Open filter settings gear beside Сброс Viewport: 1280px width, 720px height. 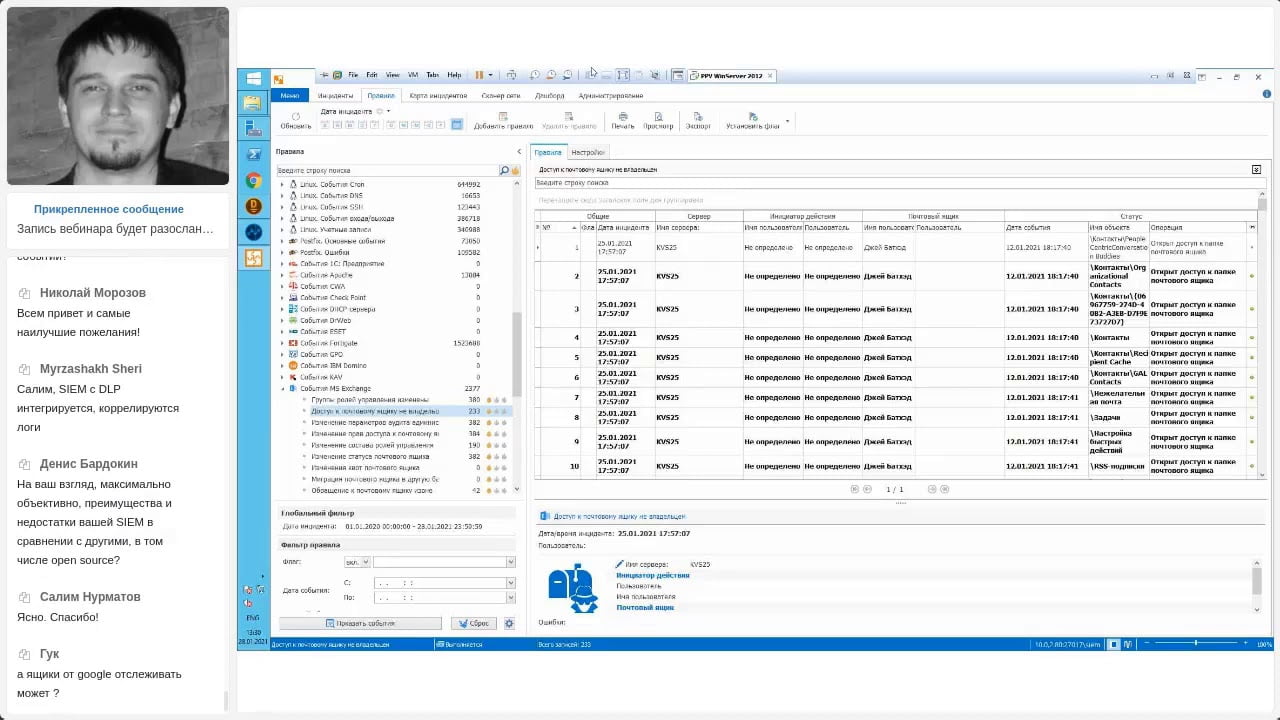509,623
